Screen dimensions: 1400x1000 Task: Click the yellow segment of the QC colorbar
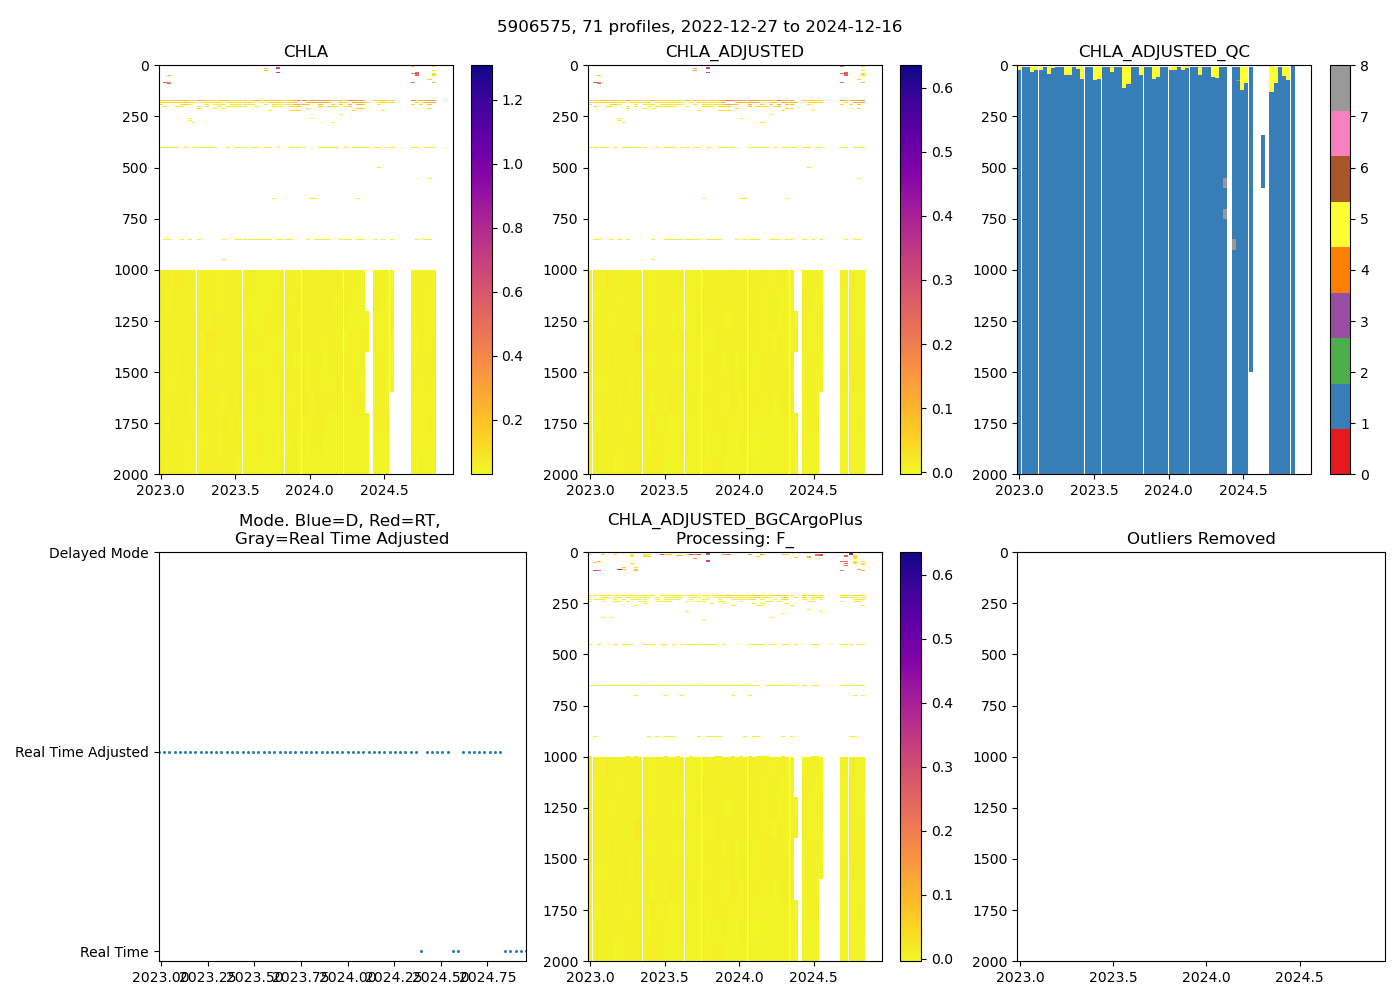pyautogui.click(x=1340, y=225)
